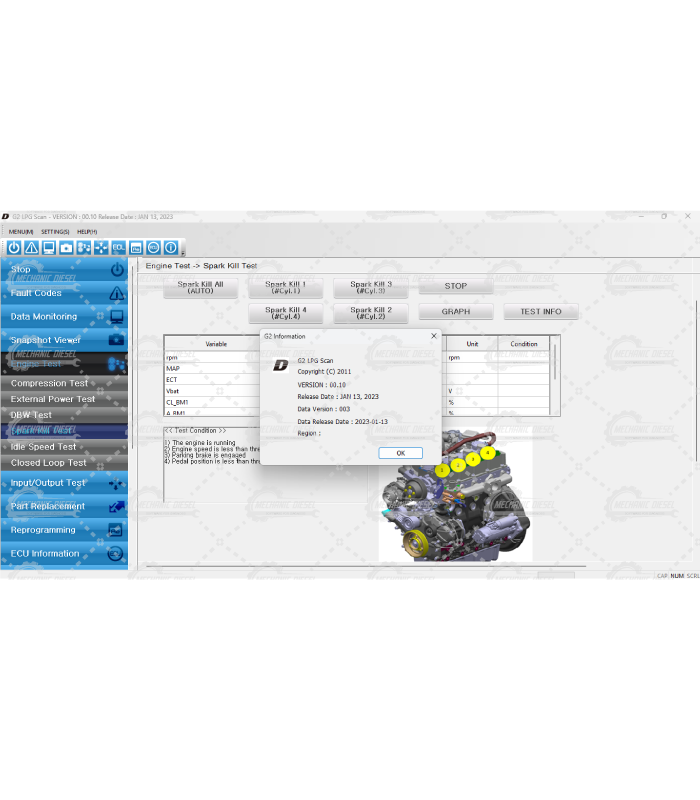This screenshot has width=700, height=800.
Task: Click the variable table's vertical scrollbar
Action: (x=555, y=362)
